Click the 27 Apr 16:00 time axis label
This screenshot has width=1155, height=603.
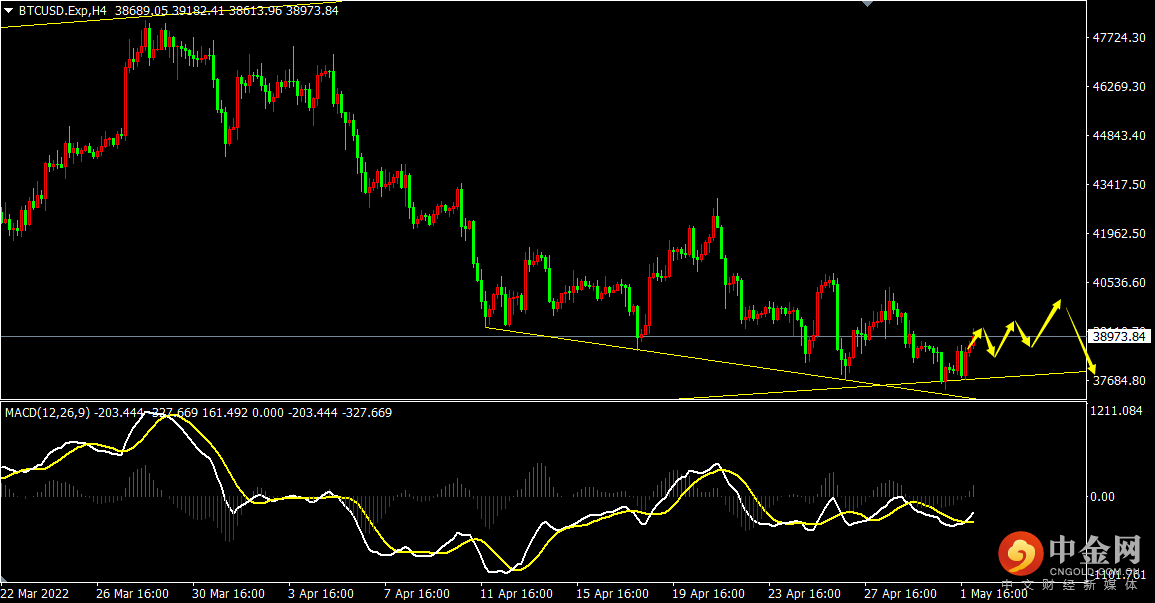[900, 593]
